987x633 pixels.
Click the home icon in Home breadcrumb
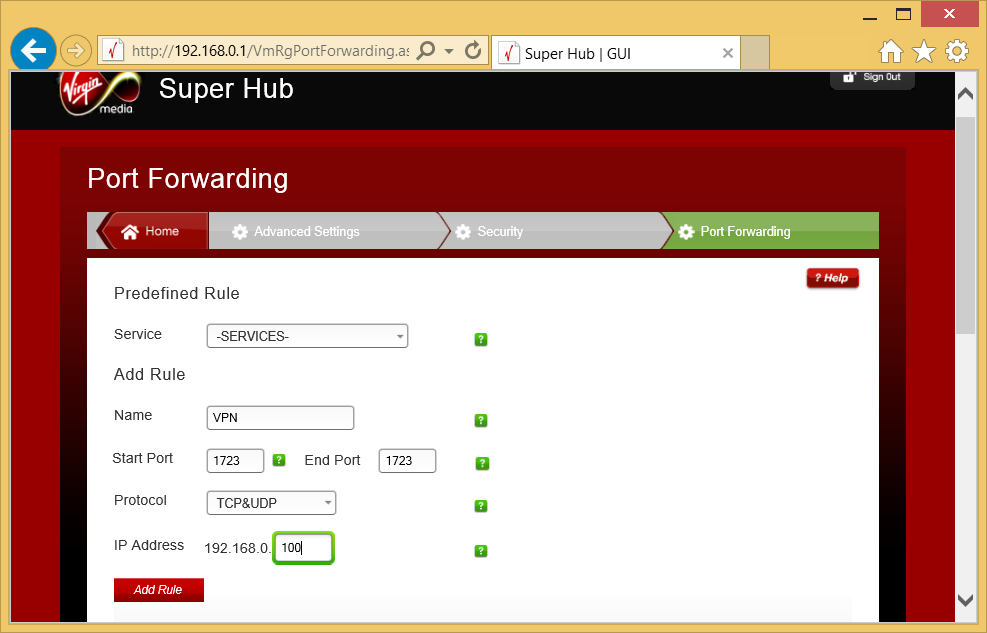pyautogui.click(x=130, y=232)
